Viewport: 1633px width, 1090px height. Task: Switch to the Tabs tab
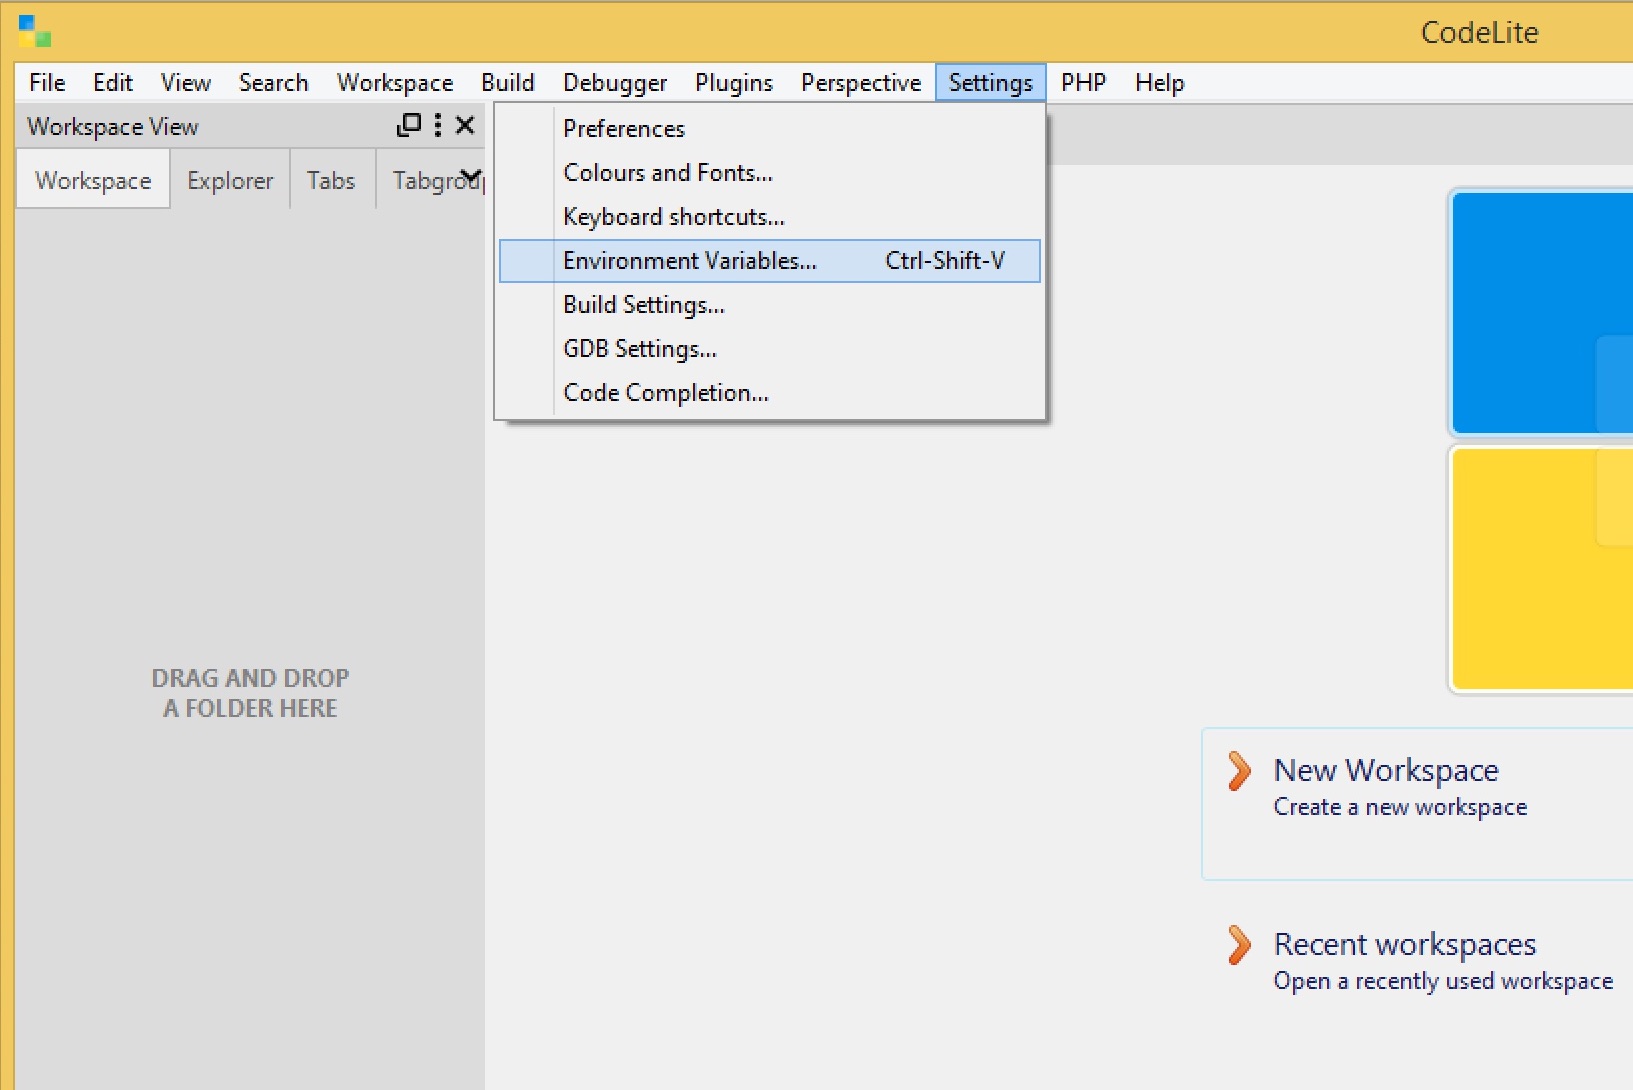click(x=331, y=180)
